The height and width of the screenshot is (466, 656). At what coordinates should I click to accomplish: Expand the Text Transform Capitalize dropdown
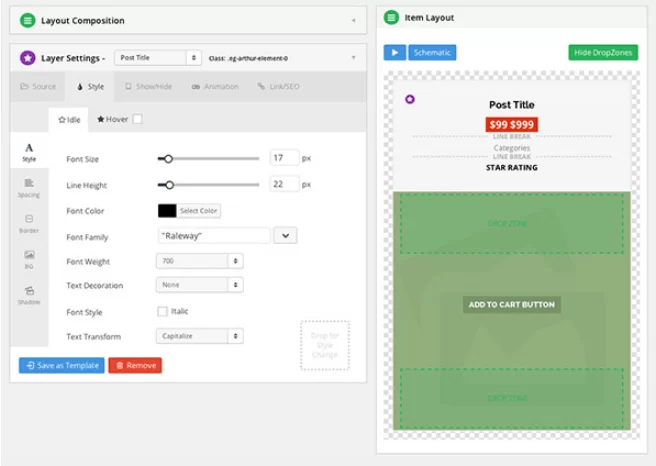pos(200,337)
